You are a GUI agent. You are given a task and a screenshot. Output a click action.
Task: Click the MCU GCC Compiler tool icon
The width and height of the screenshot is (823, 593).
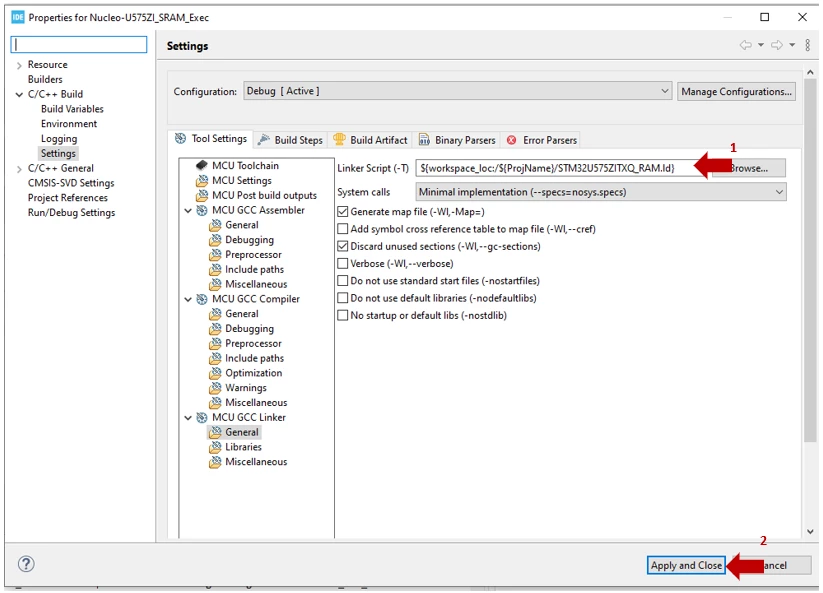(x=202, y=299)
